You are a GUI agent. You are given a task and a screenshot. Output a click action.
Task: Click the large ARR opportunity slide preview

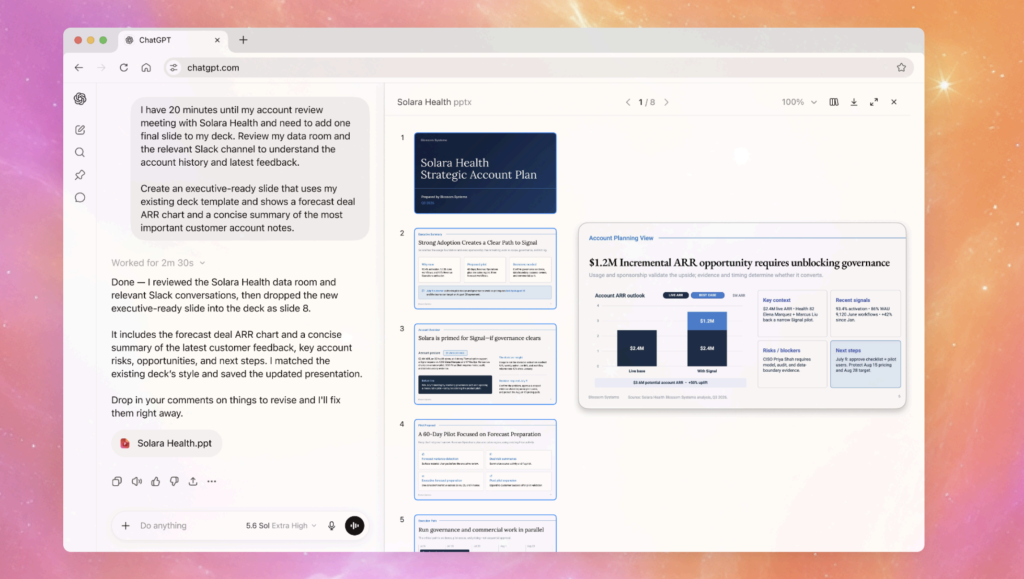[x=742, y=316]
